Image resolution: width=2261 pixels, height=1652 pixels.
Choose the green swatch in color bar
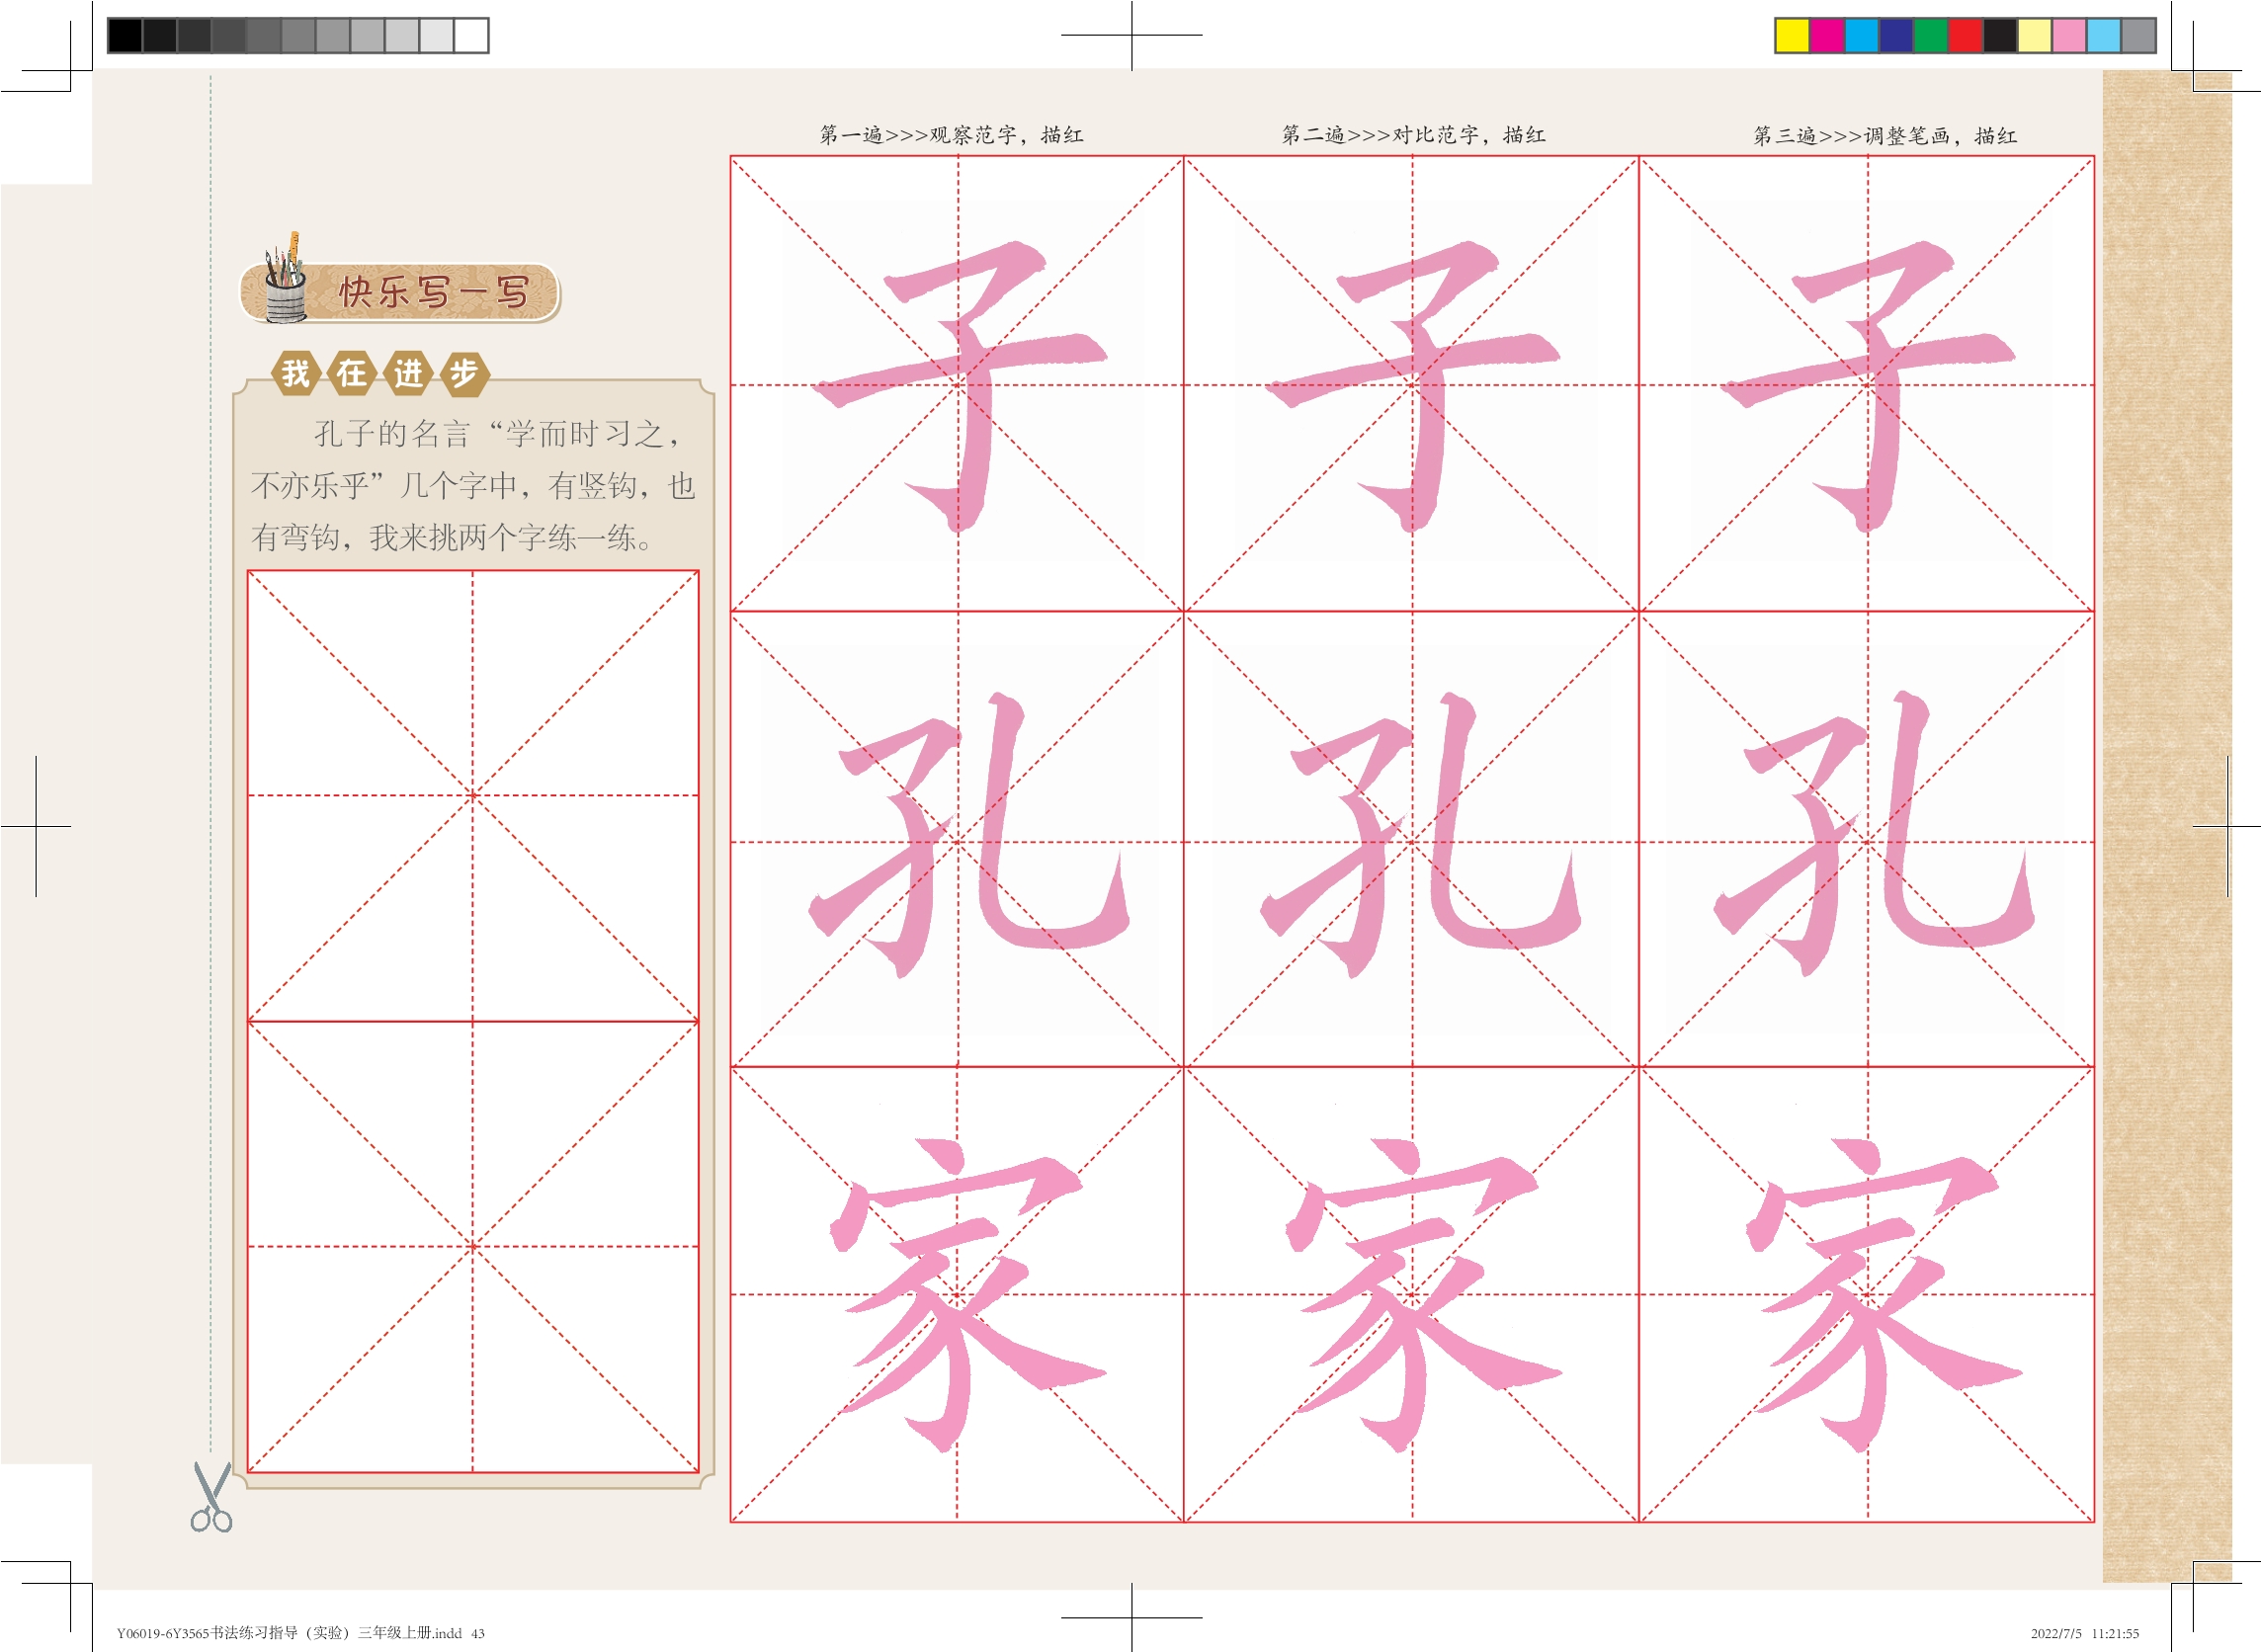1930,36
